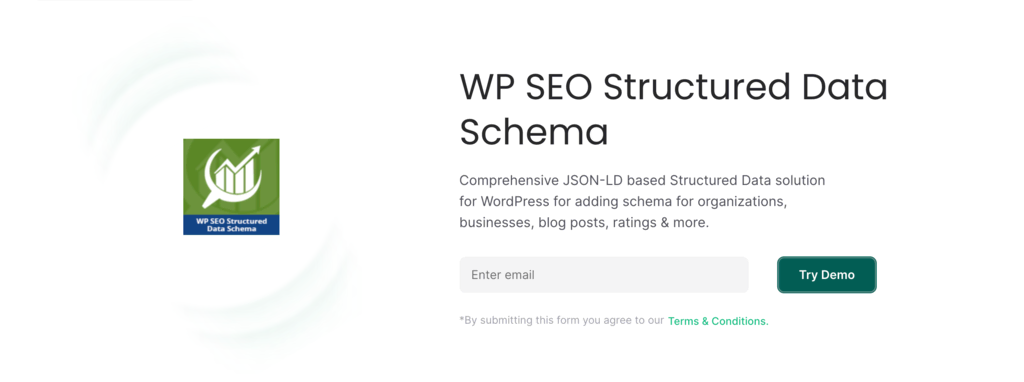Click the 'Enter email' placeholder text

tap(503, 275)
